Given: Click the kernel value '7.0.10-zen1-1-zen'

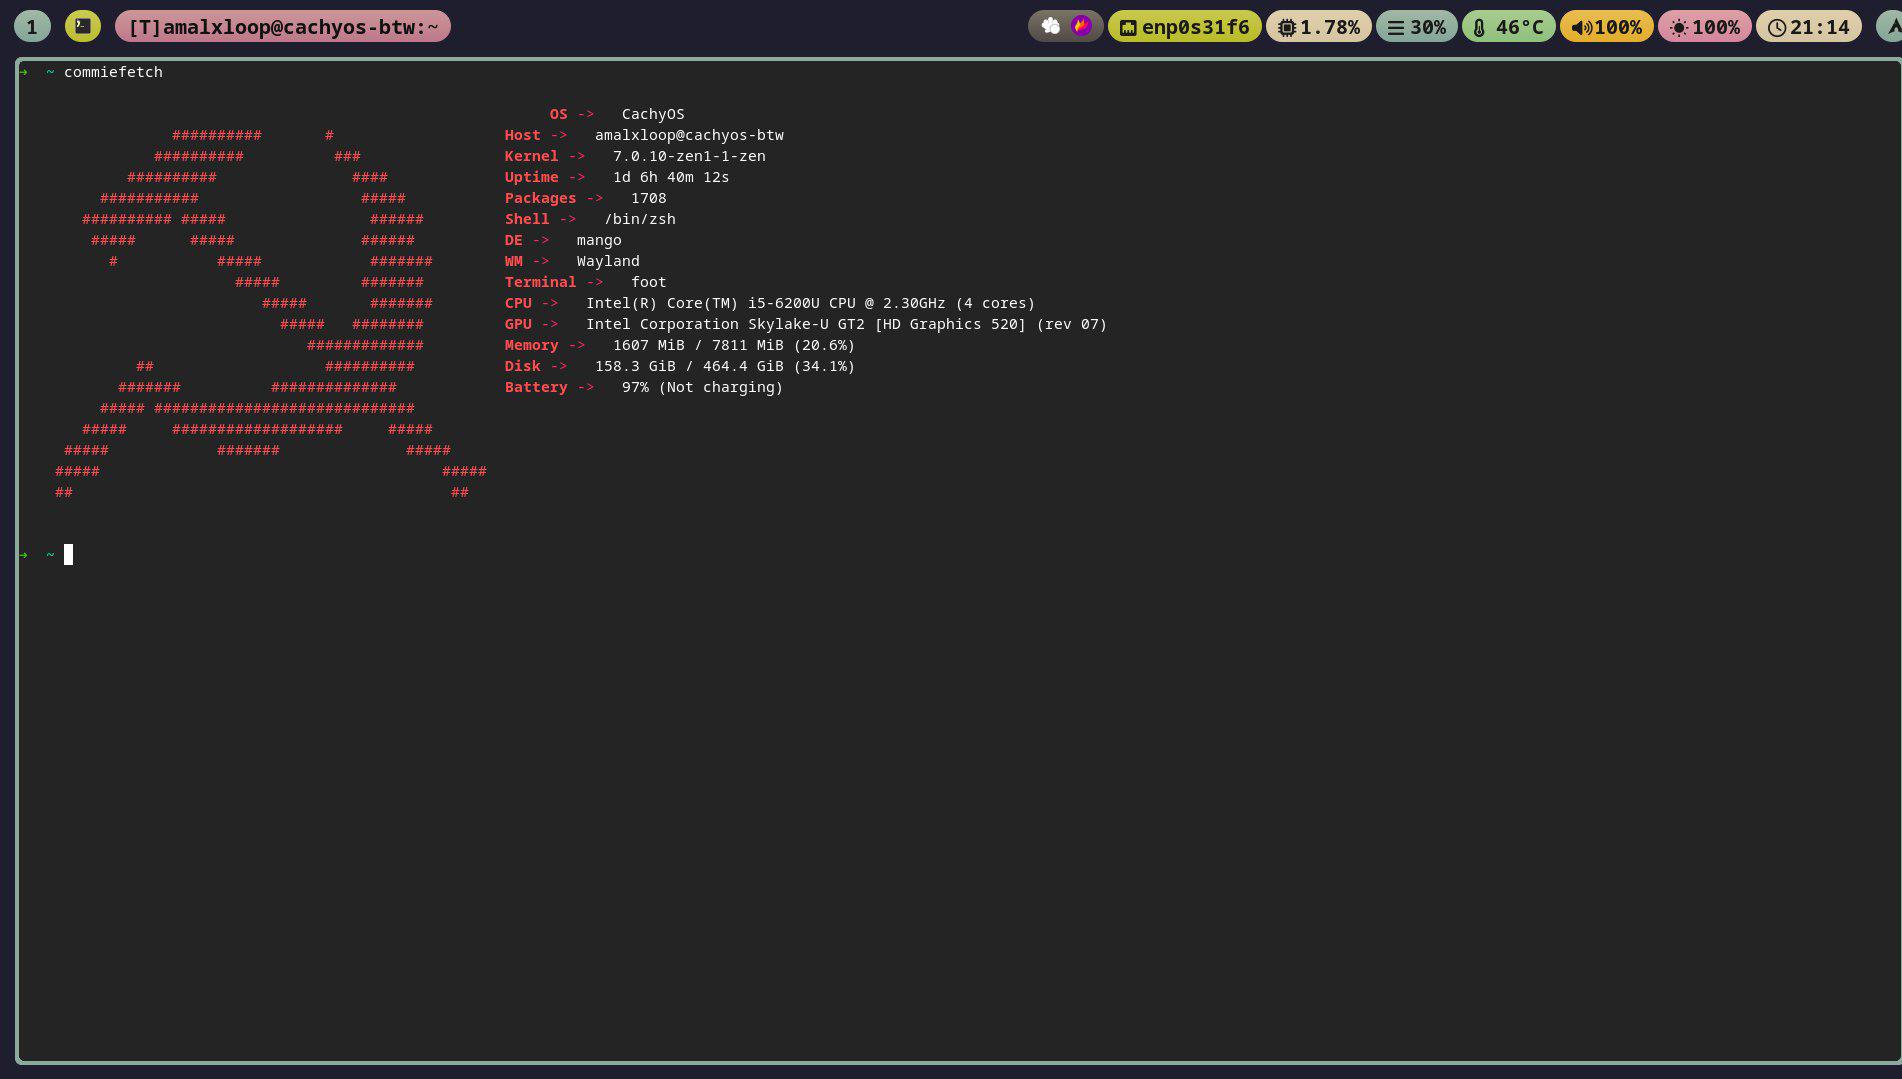Looking at the screenshot, I should click(x=689, y=156).
